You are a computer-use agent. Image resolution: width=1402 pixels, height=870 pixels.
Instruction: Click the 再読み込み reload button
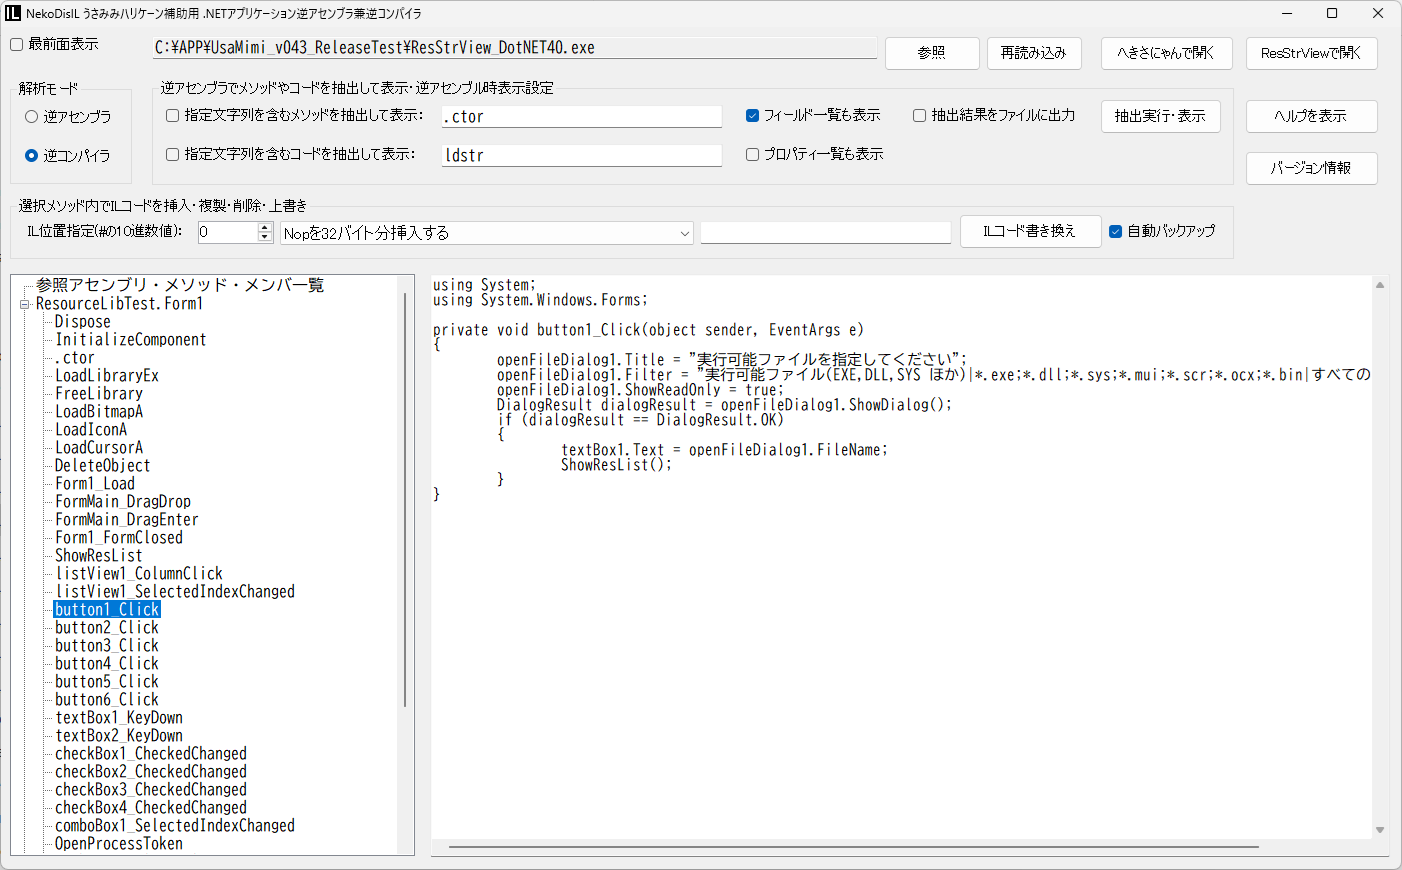1034,53
